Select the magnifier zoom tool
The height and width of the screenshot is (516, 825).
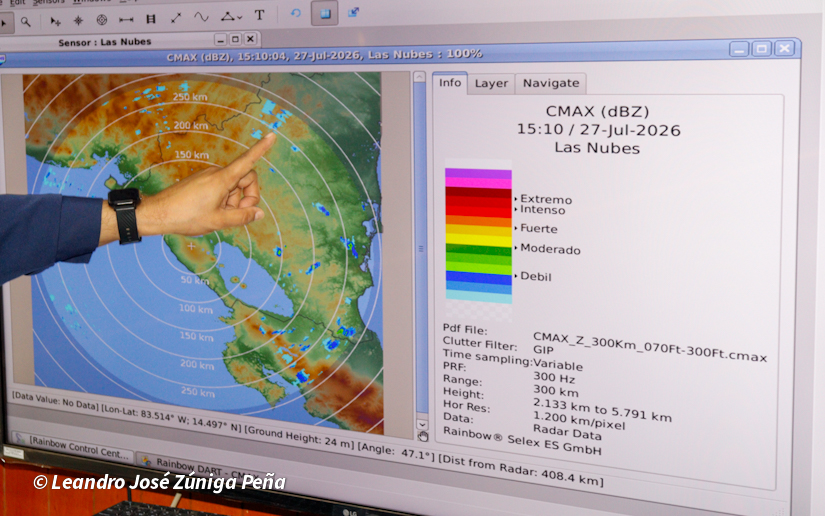coord(25,22)
